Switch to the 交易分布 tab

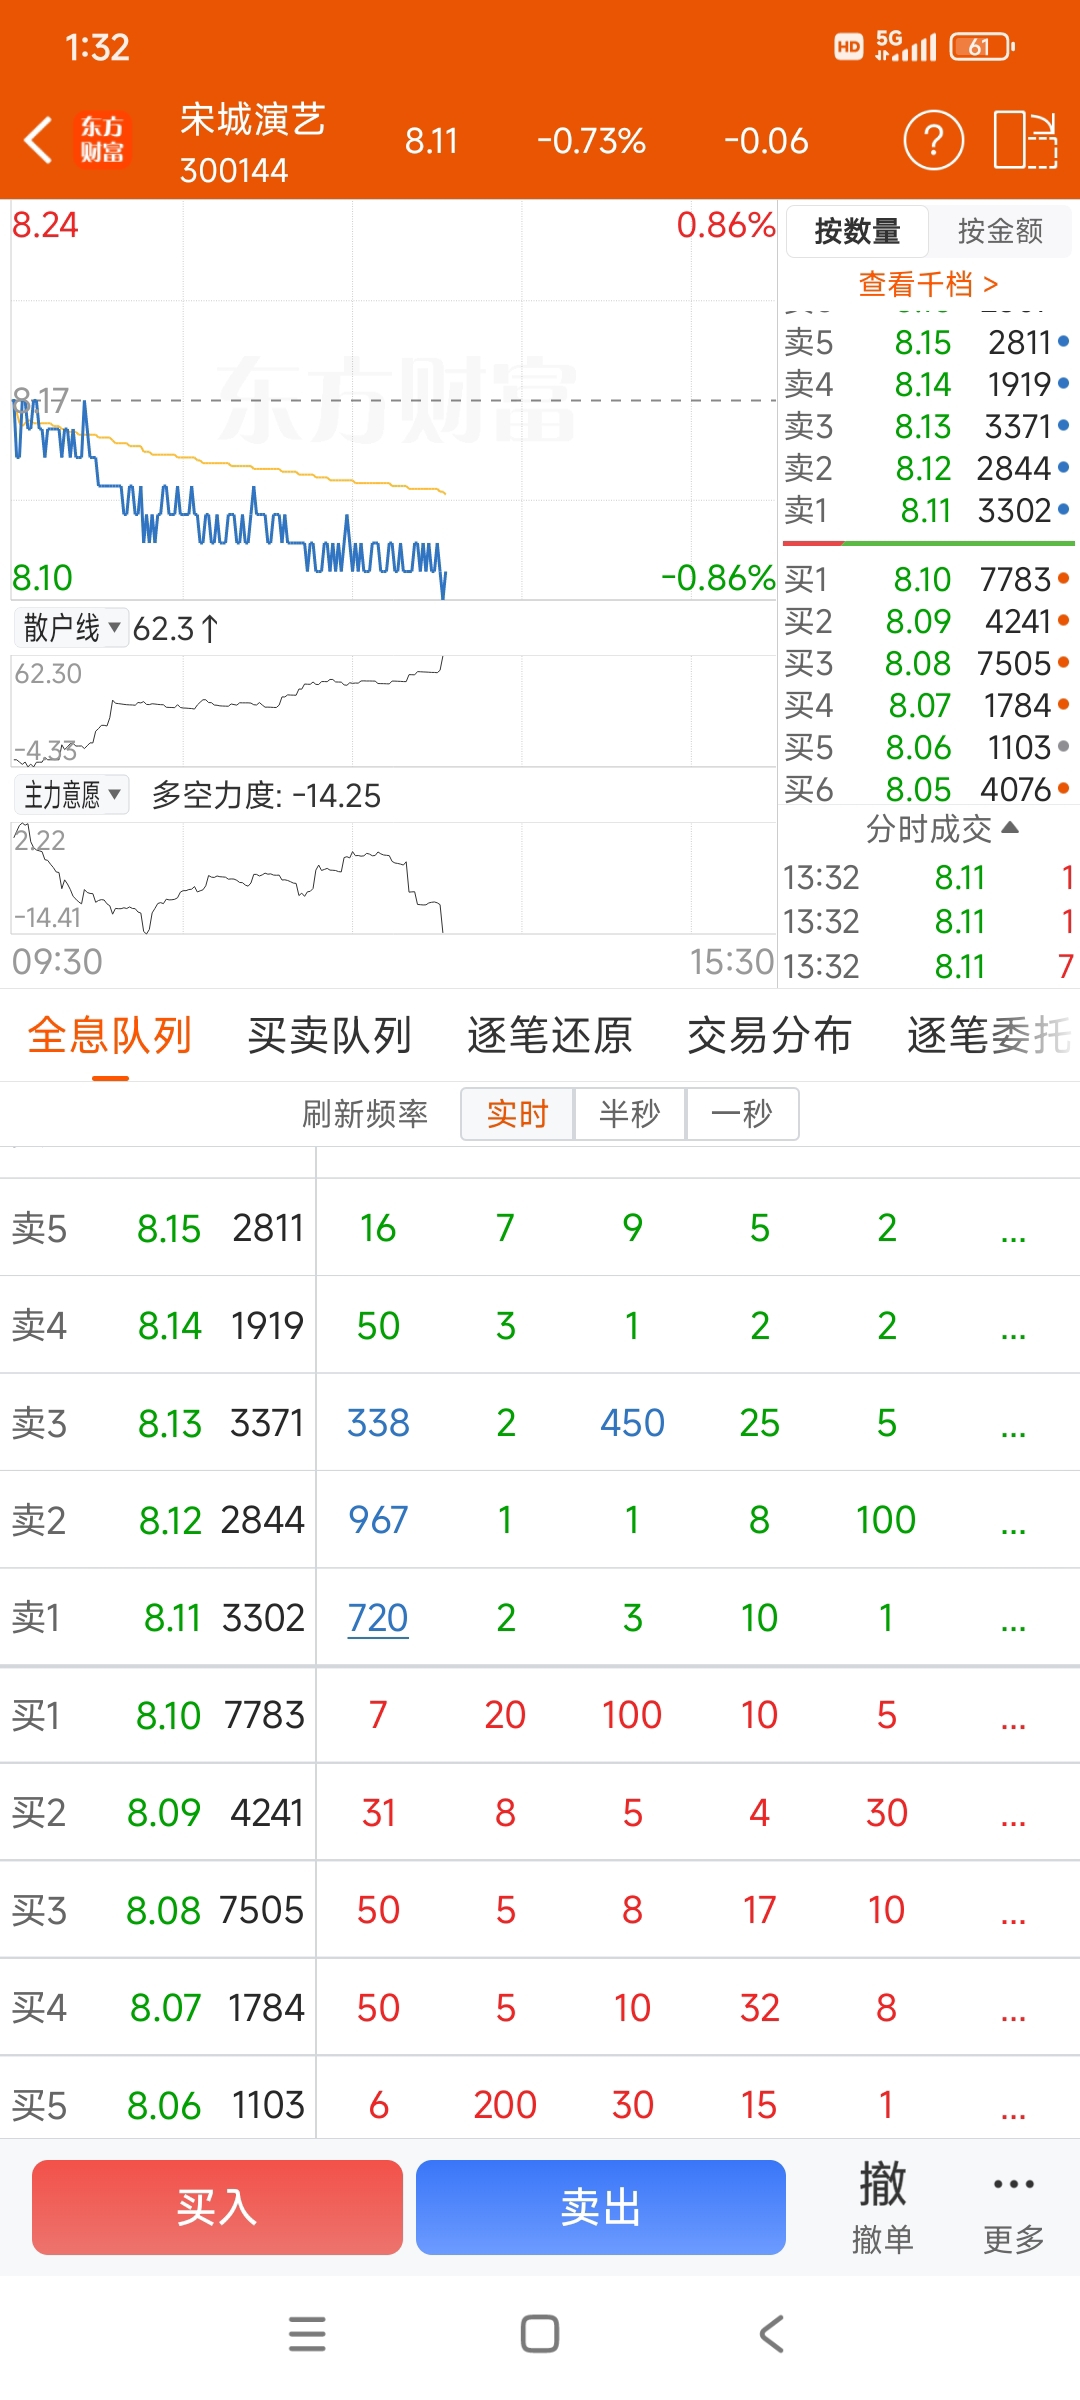point(770,1035)
